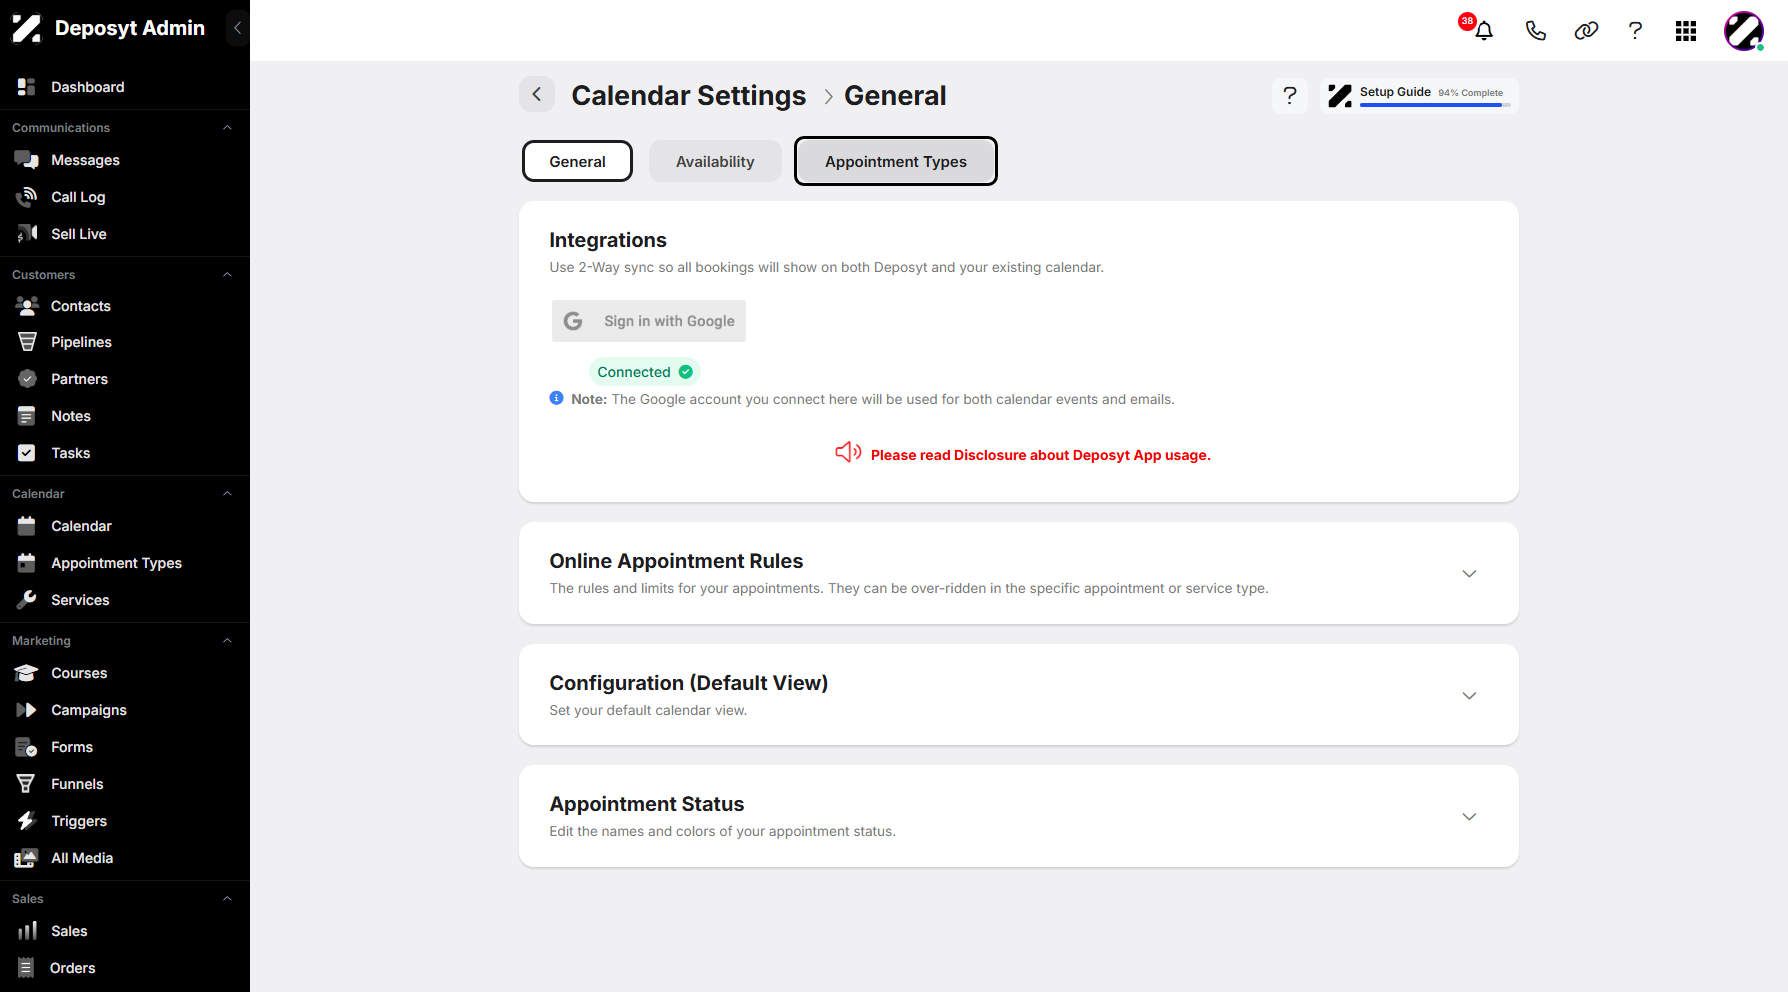Screen dimensions: 1788x992
Task: Open the apps grid menu
Action: (1686, 31)
